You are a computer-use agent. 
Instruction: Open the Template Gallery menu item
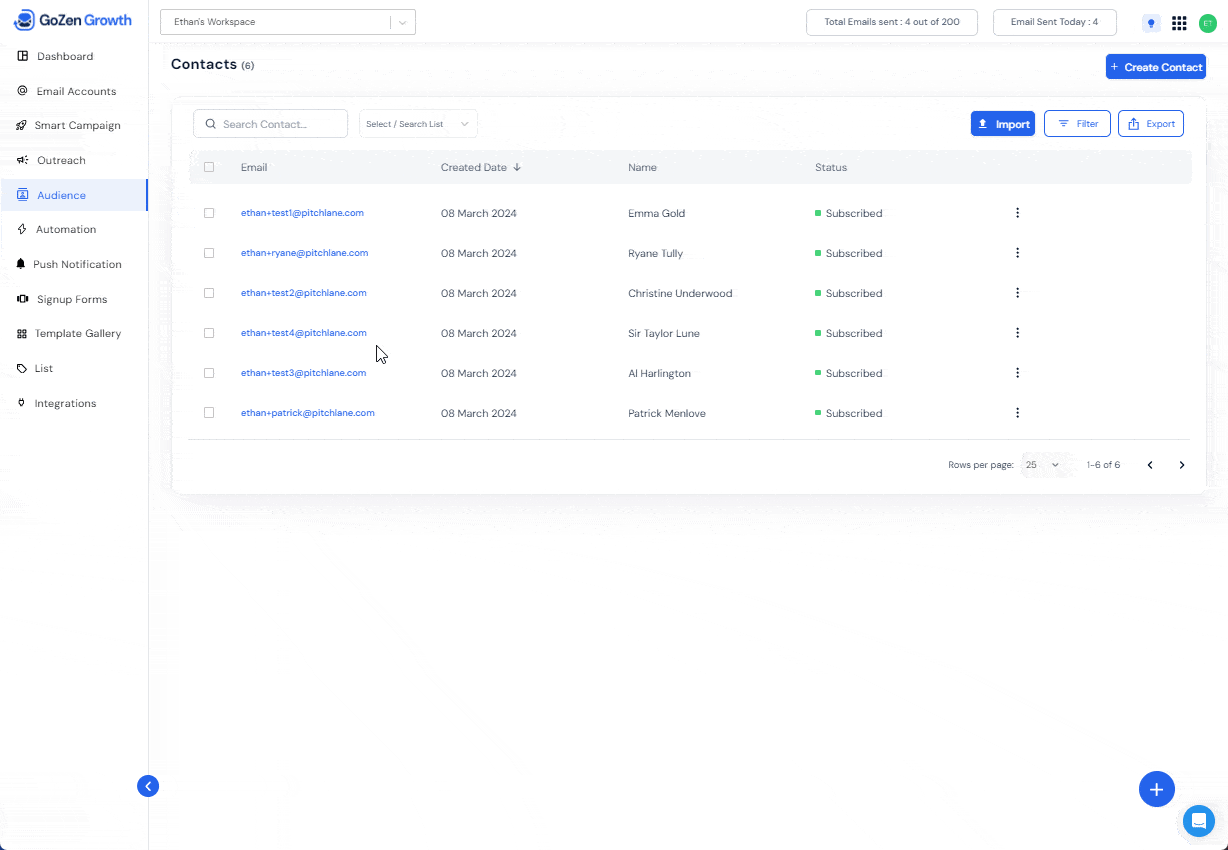pyautogui.click(x=74, y=334)
